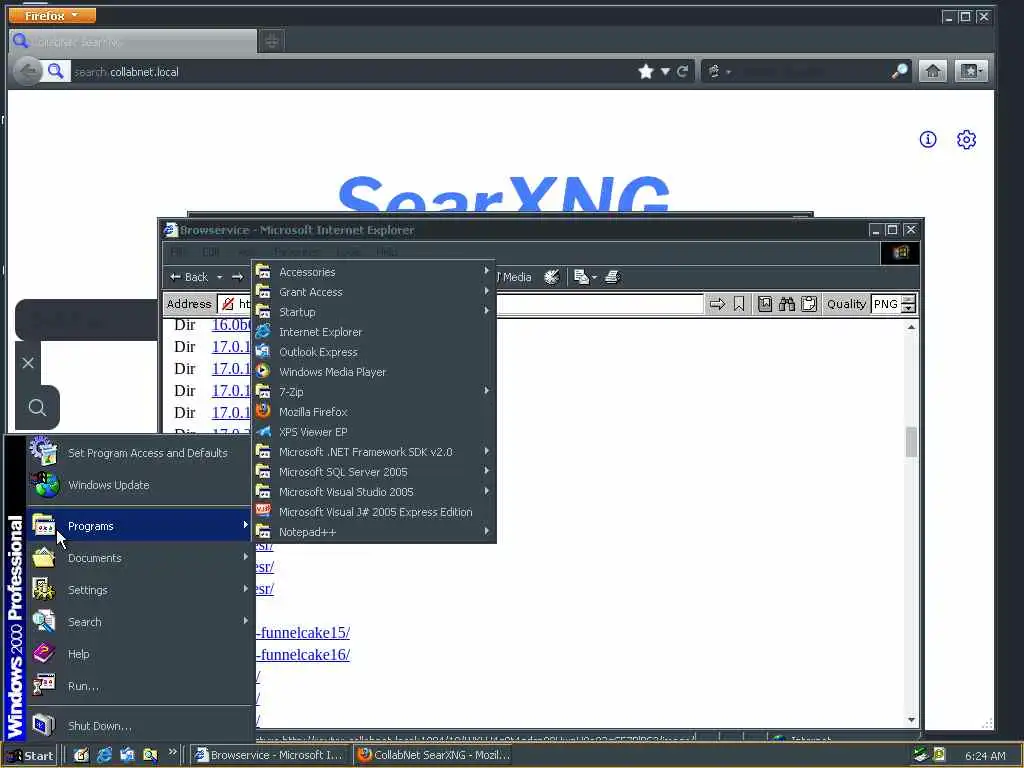Open Microsoft SQL Server 2005 folder
The width and height of the screenshot is (1024, 768).
374,472
